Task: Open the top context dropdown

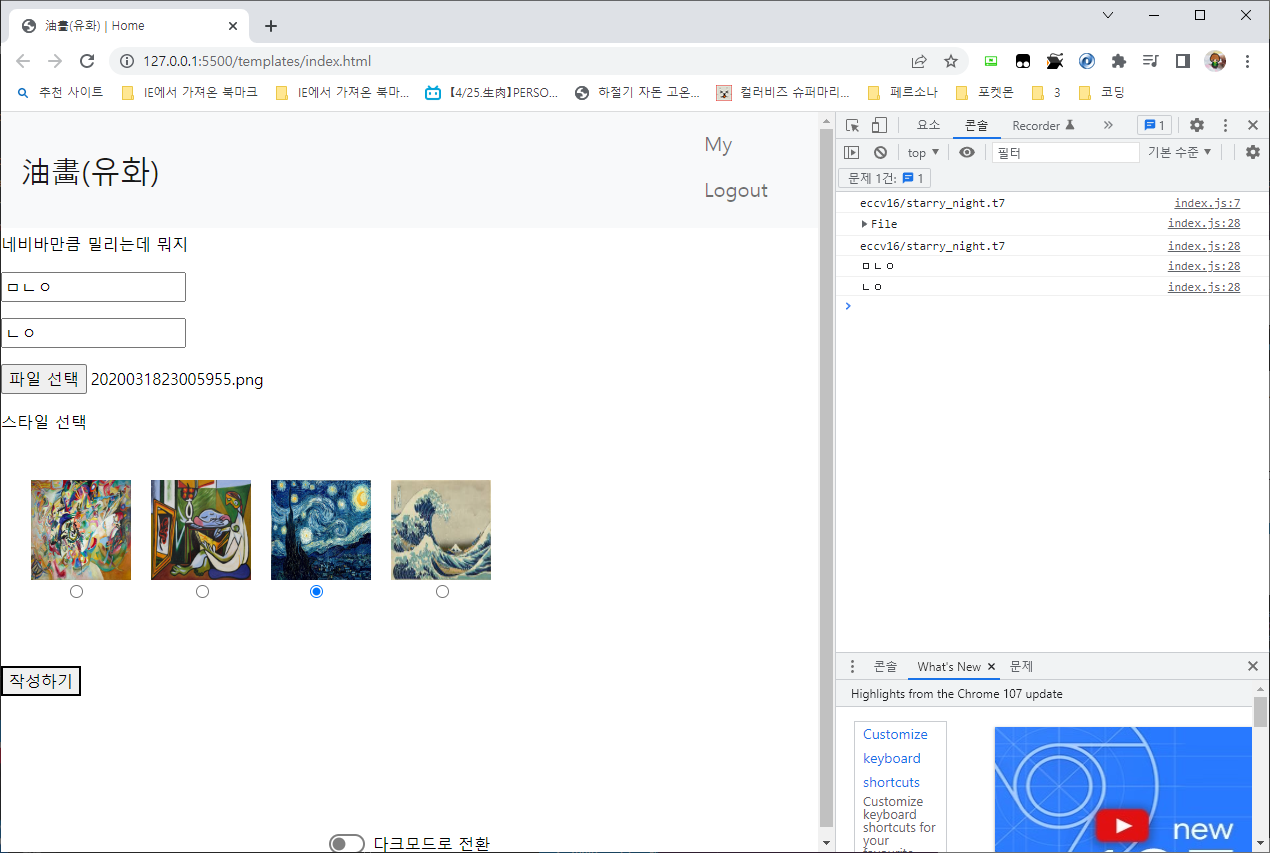Action: point(923,152)
